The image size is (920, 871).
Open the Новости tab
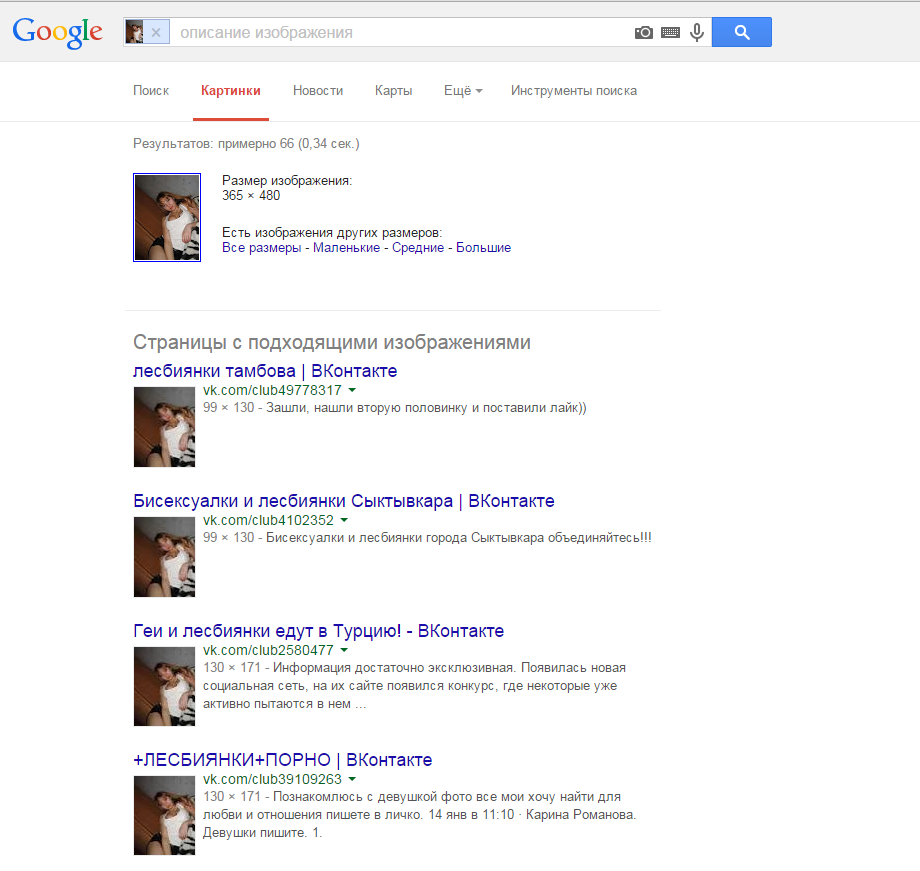pyautogui.click(x=318, y=90)
